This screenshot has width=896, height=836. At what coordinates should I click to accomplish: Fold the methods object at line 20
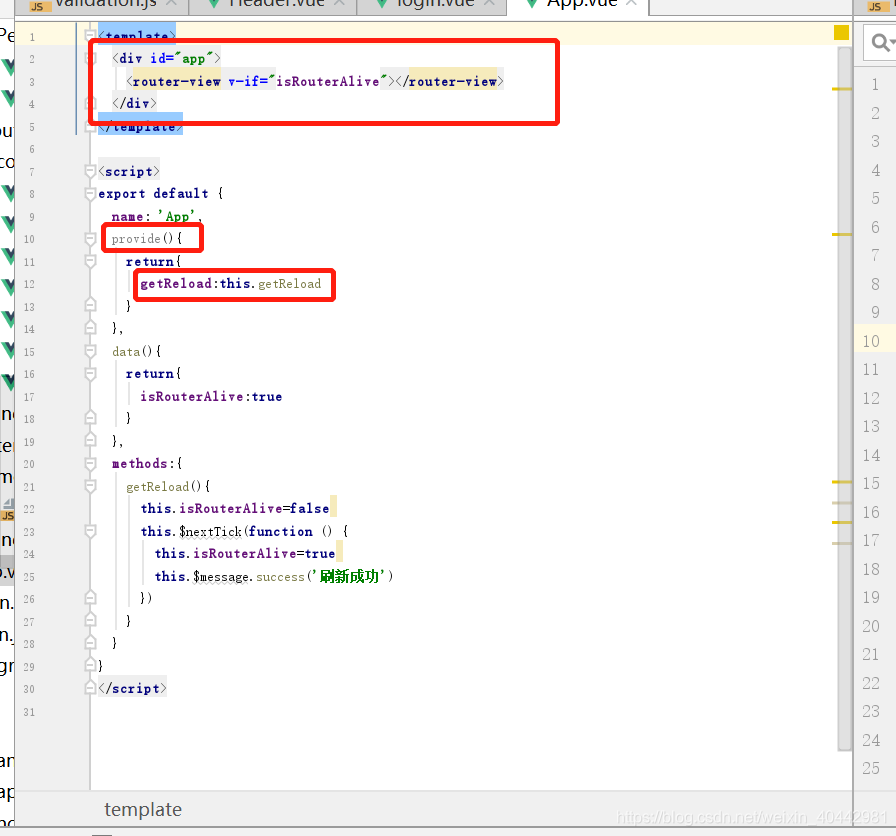coord(90,463)
